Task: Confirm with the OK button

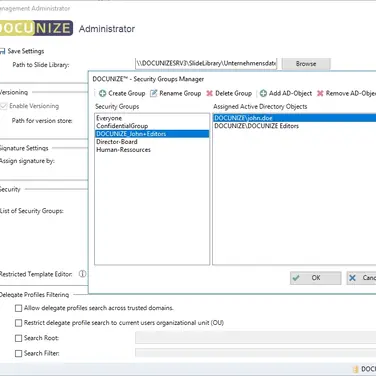Action: (x=316, y=278)
